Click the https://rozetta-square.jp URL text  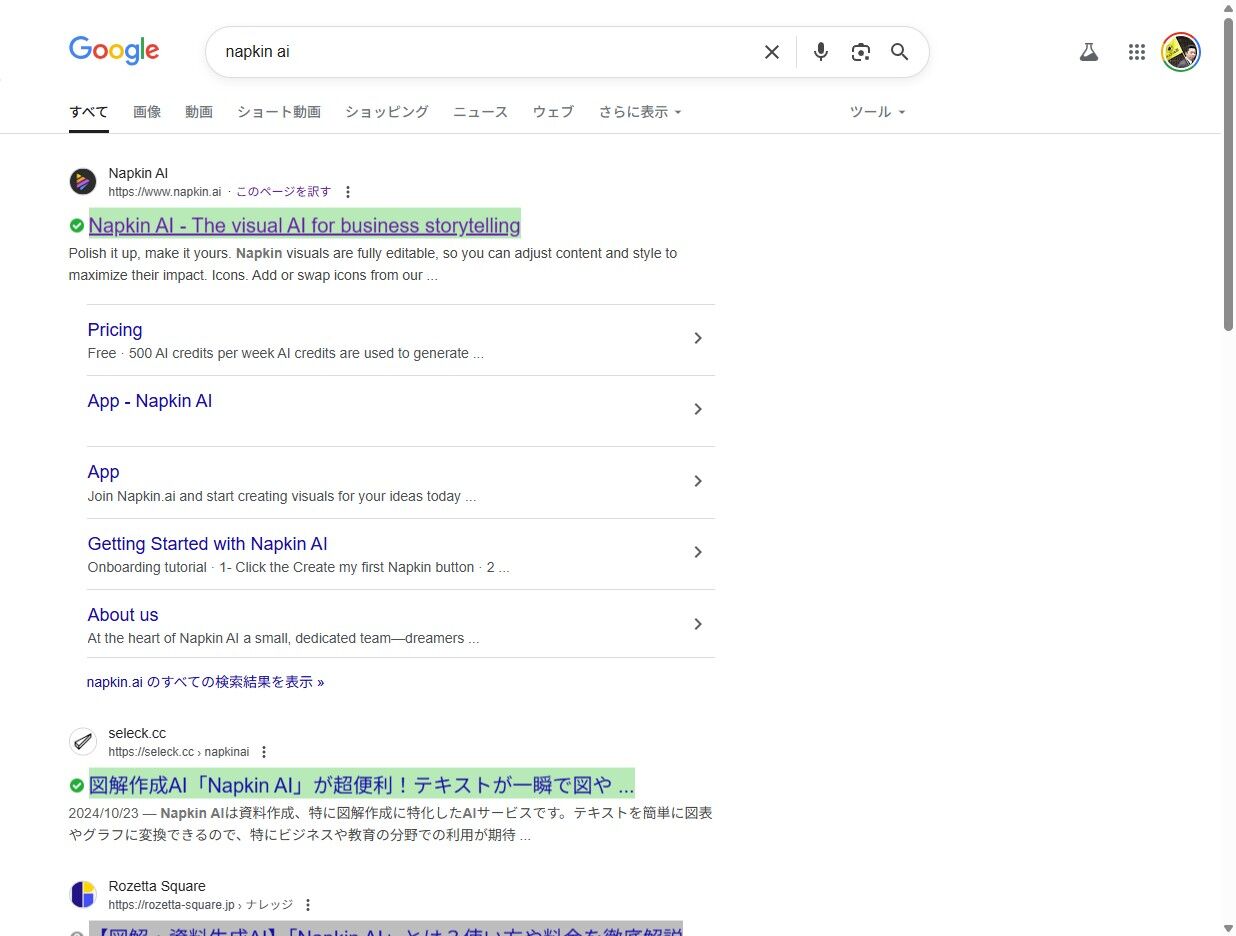pyautogui.click(x=173, y=905)
